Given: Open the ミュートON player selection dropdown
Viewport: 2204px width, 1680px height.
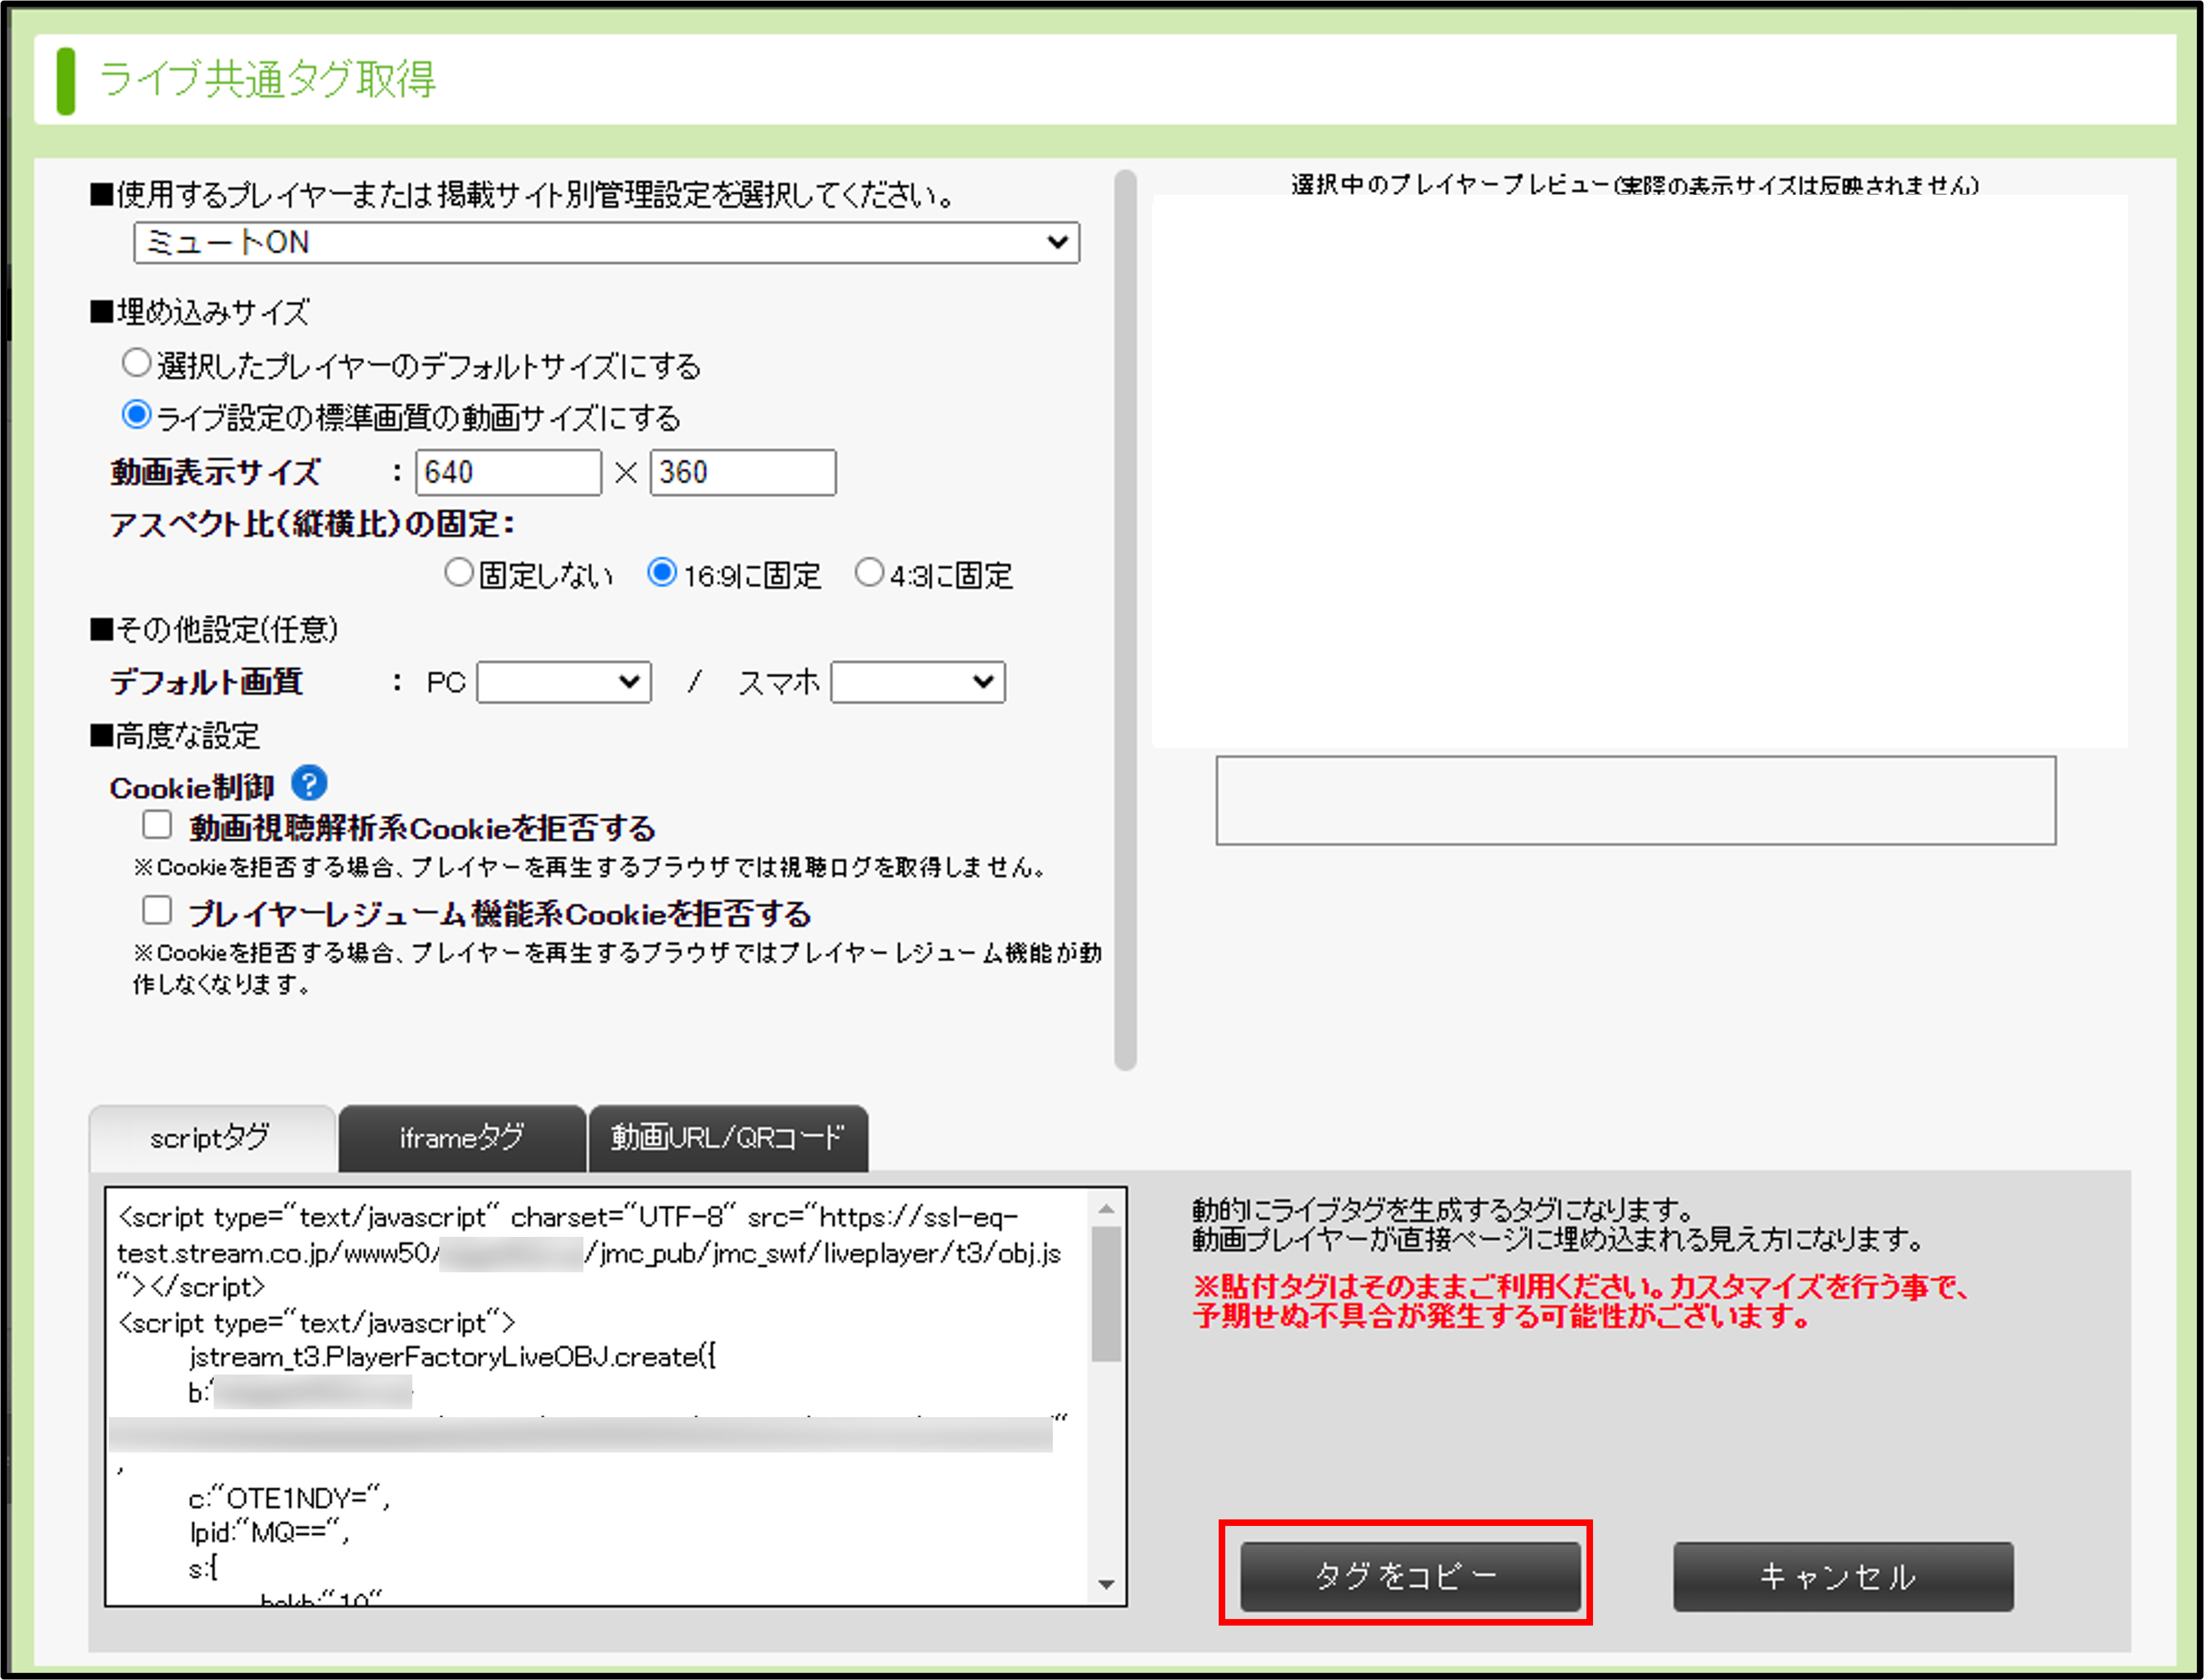Looking at the screenshot, I should pyautogui.click(x=606, y=243).
